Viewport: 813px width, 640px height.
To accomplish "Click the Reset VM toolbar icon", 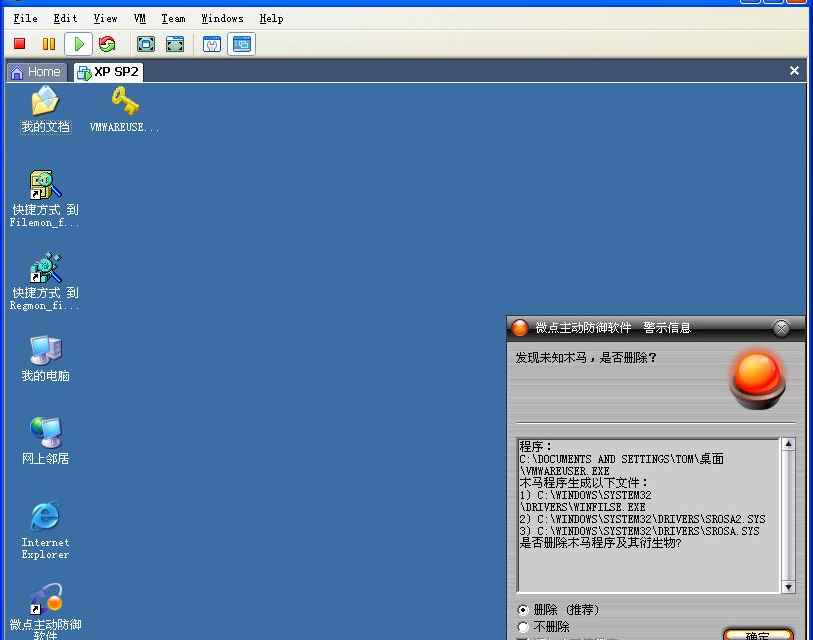I will click(107, 44).
